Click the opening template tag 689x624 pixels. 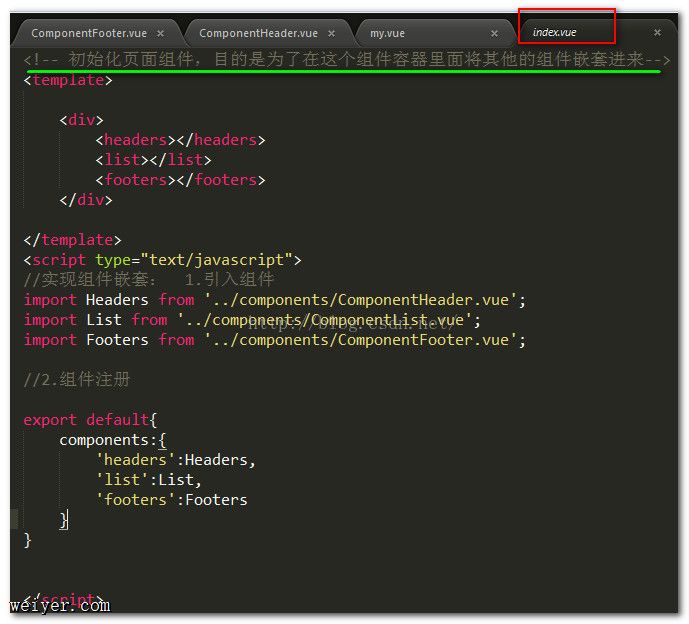point(68,80)
